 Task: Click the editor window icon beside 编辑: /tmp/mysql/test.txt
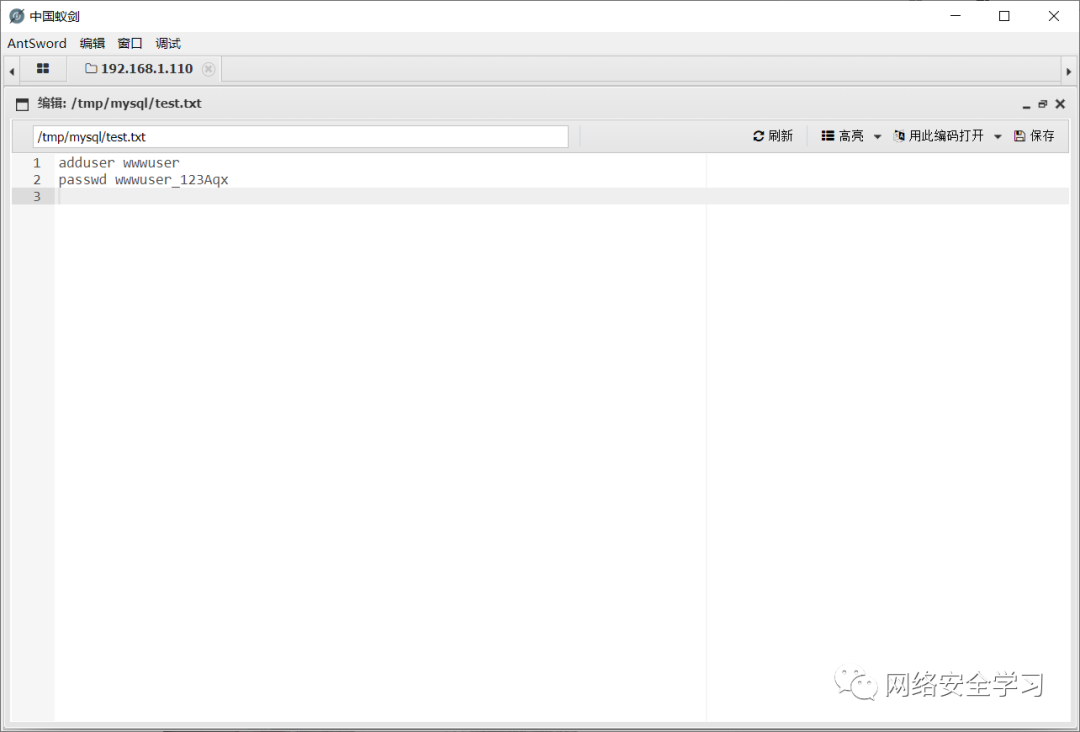pyautogui.click(x=21, y=103)
